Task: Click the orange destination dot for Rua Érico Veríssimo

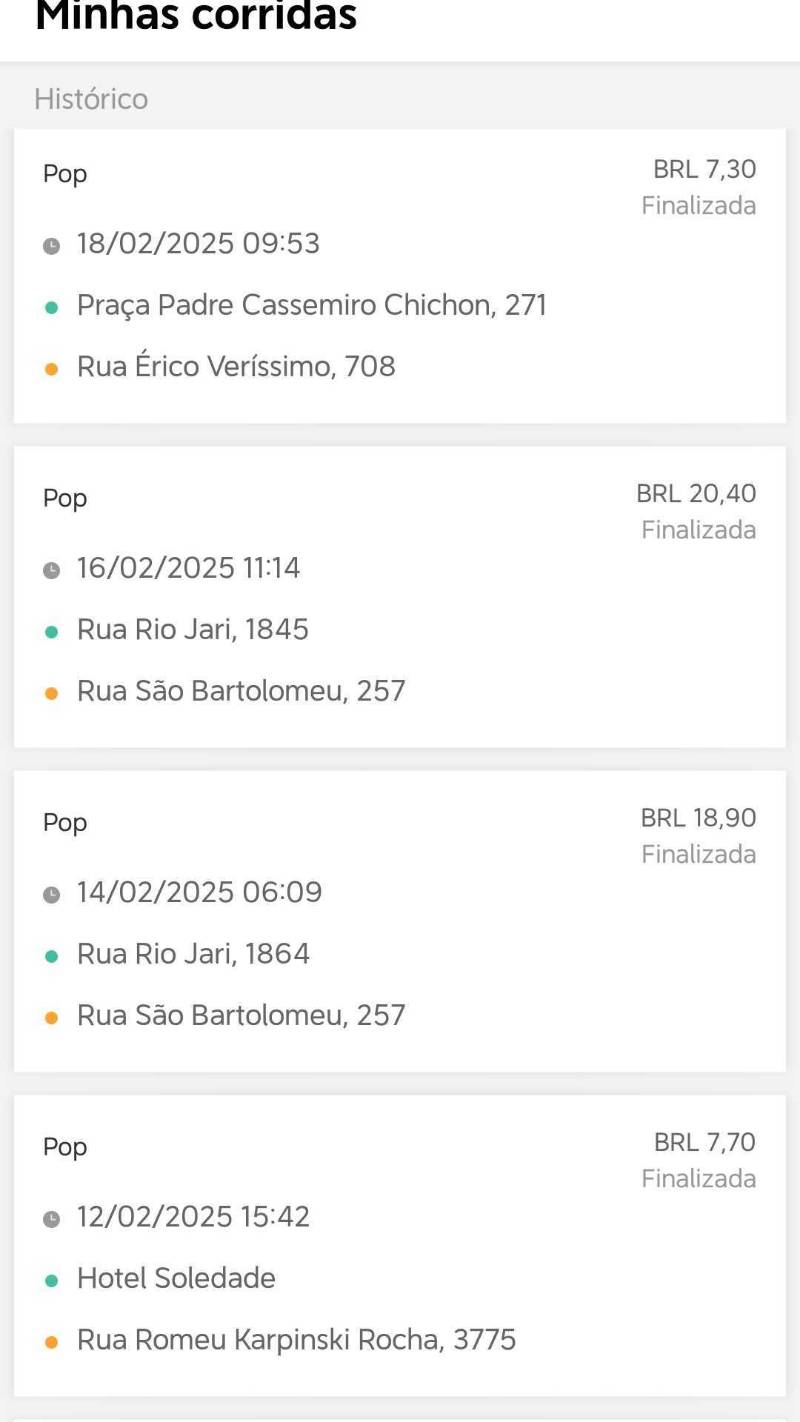Action: [x=52, y=369]
